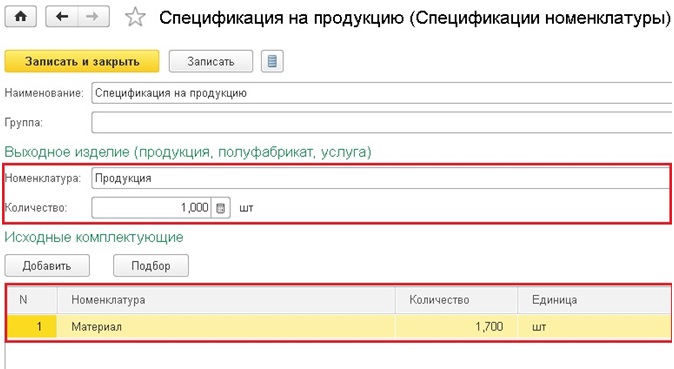674x369 pixels.
Task: Go to the Home page icon
Action: 21,17
